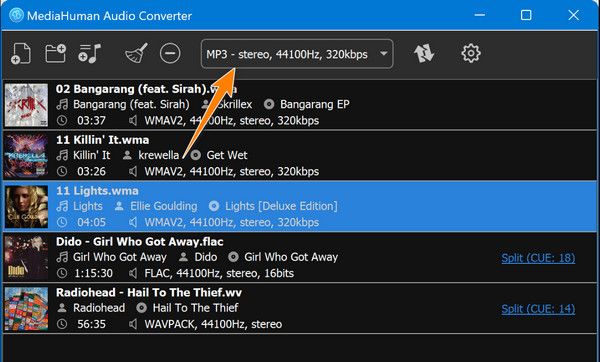Select Radiohead - Hail To The Thief.wv

[149, 292]
